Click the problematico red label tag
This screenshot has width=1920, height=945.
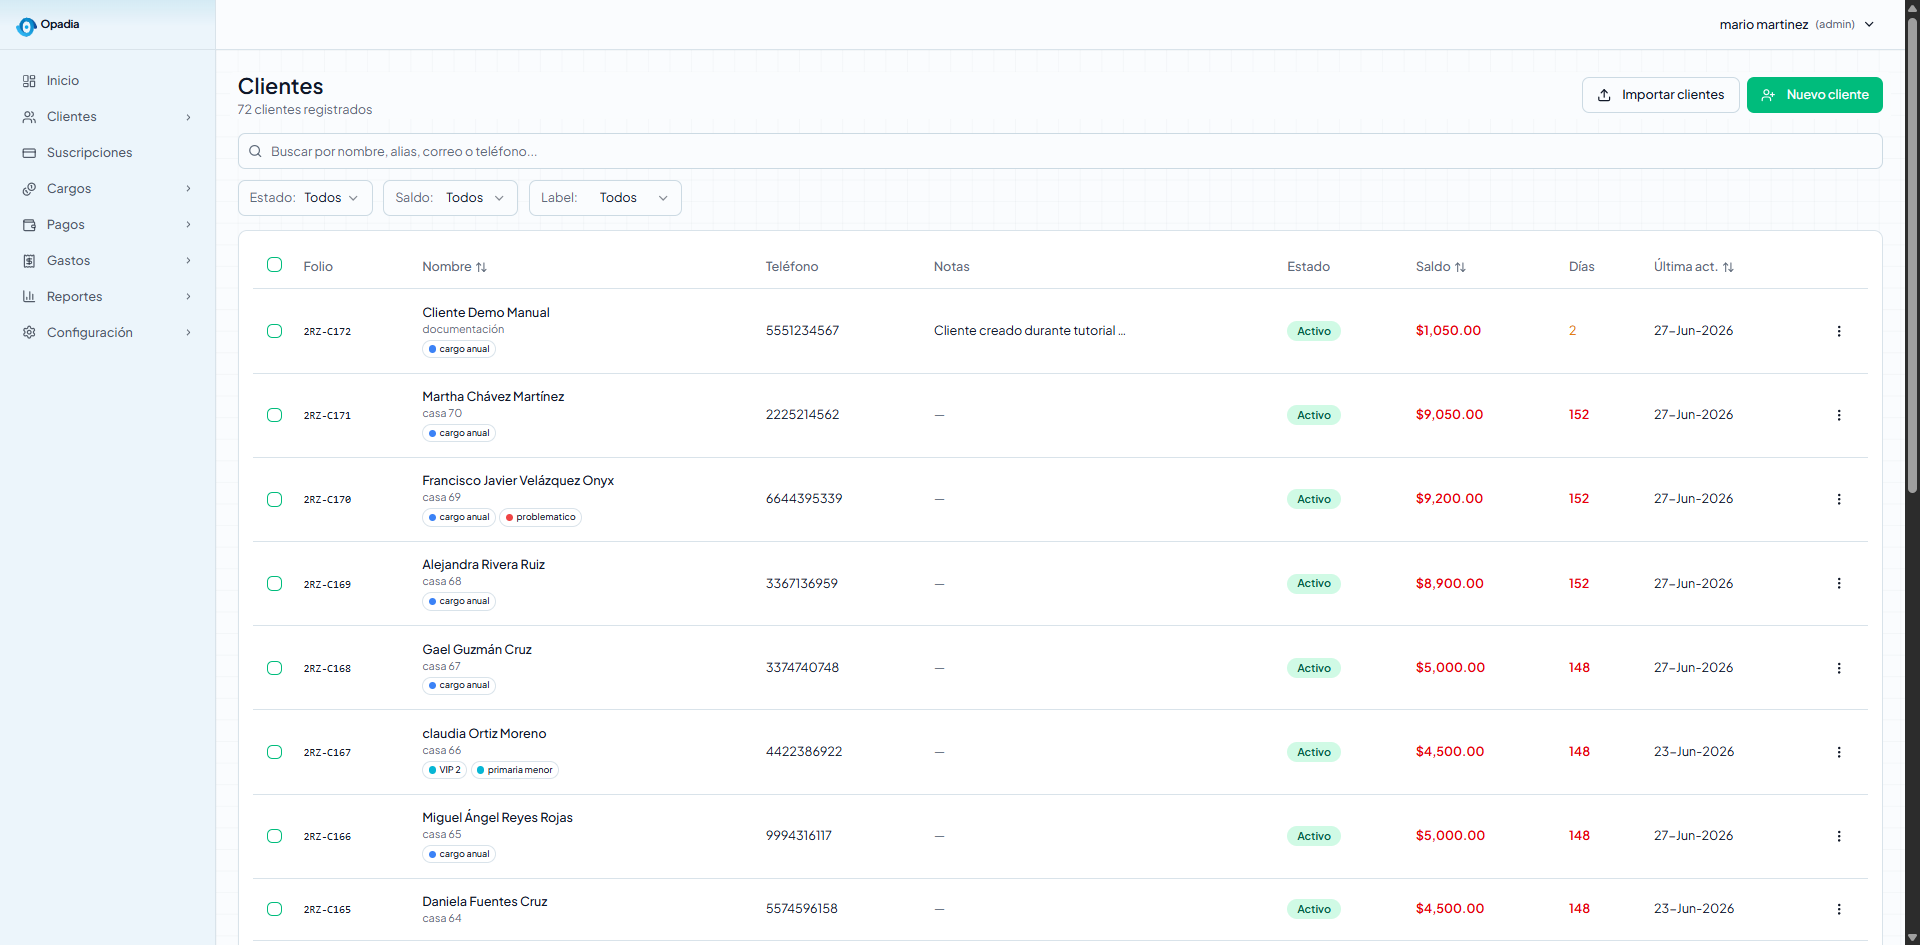pyautogui.click(x=540, y=517)
